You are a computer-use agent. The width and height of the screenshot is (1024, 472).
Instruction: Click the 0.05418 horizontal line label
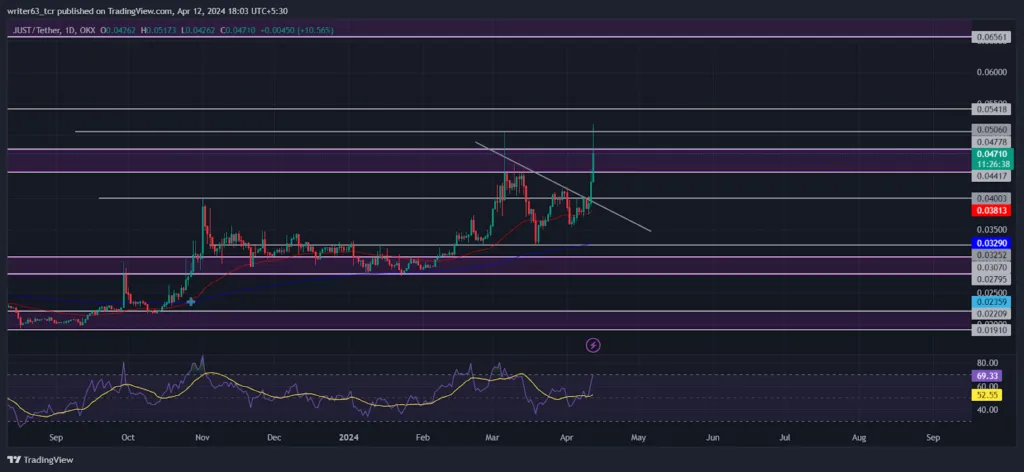(x=992, y=109)
